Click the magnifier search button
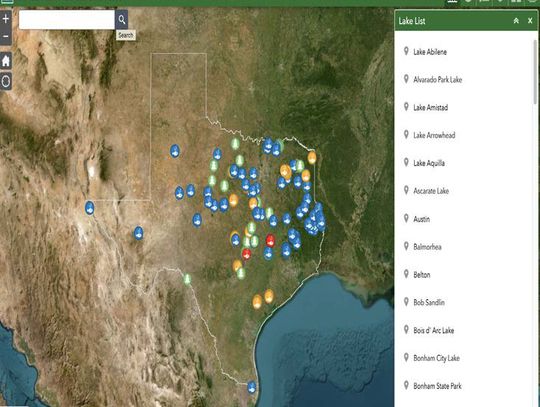This screenshot has height=407, width=540. click(122, 20)
